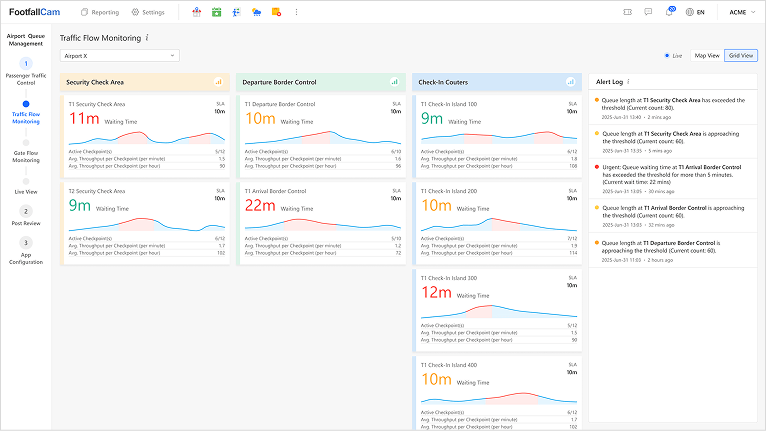Open the T1 Departure Border Control card
The image size is (766, 431).
point(321,136)
